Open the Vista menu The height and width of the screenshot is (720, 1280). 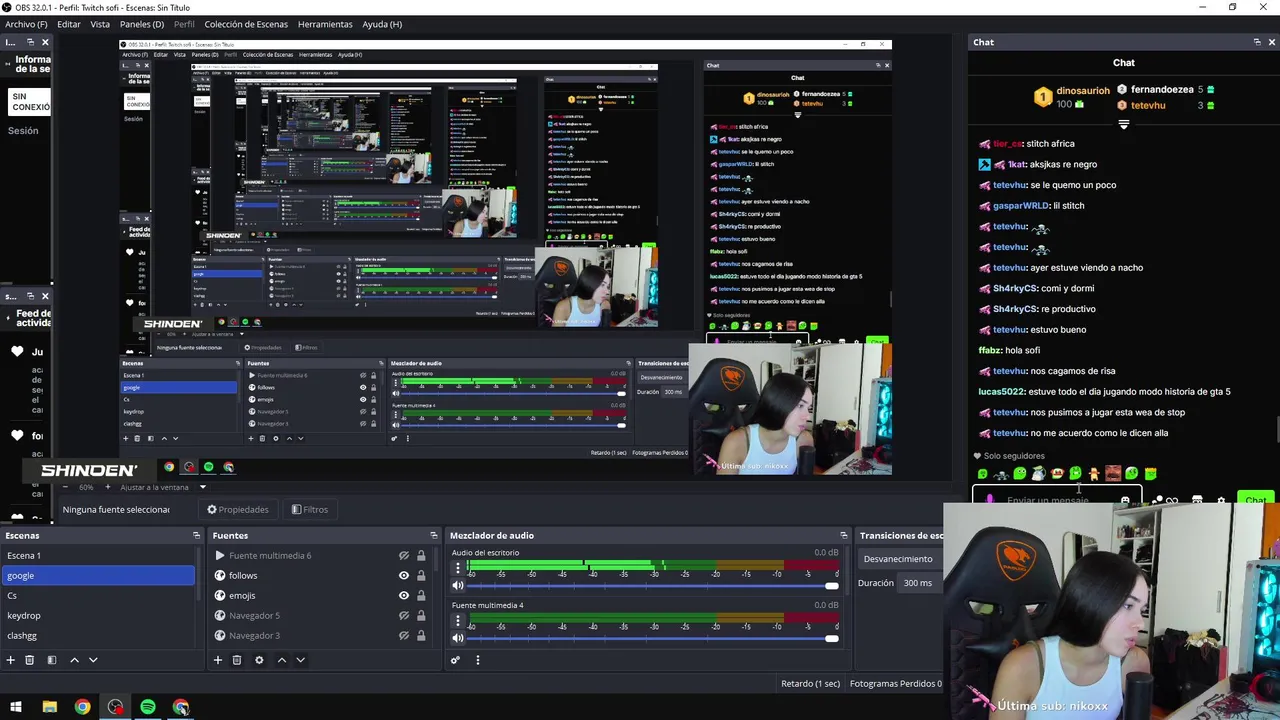tap(100, 24)
